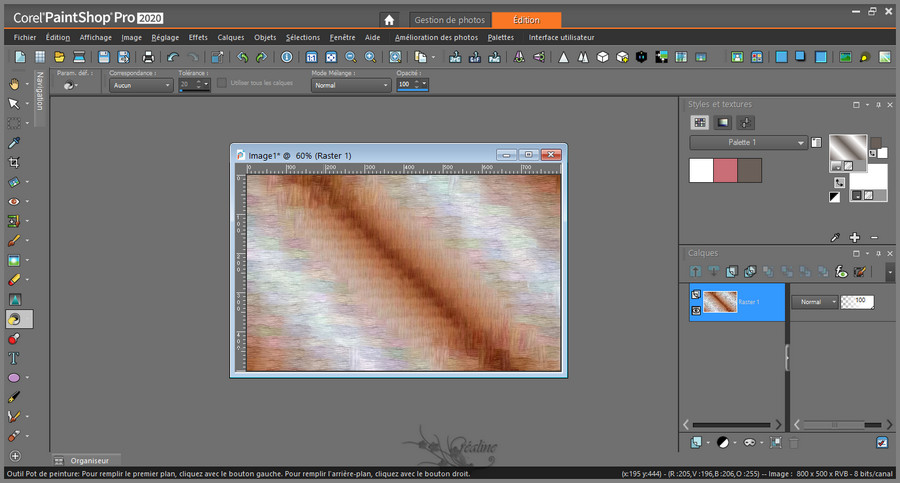The width and height of the screenshot is (900, 483).
Task: Choose the Red Eye tool
Action: click(14, 202)
